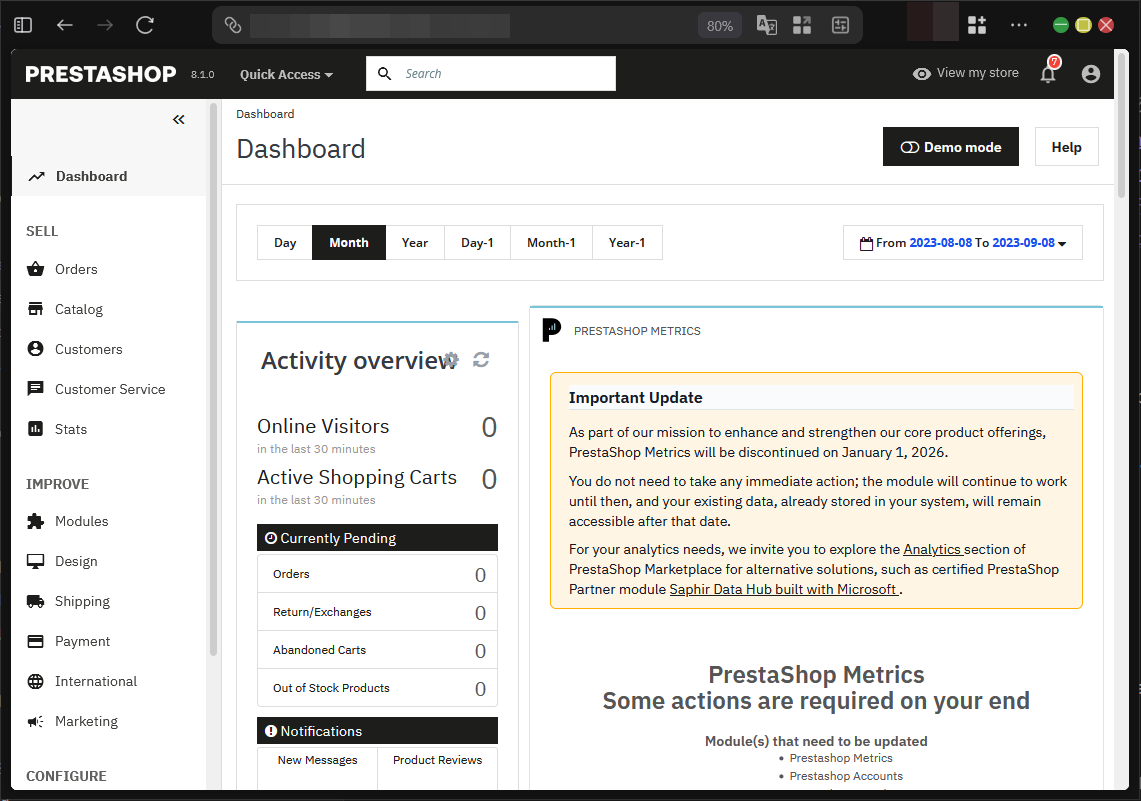The width and height of the screenshot is (1141, 801).
Task: Adjust browser zoom at 80% indicator
Action: [x=719, y=26]
